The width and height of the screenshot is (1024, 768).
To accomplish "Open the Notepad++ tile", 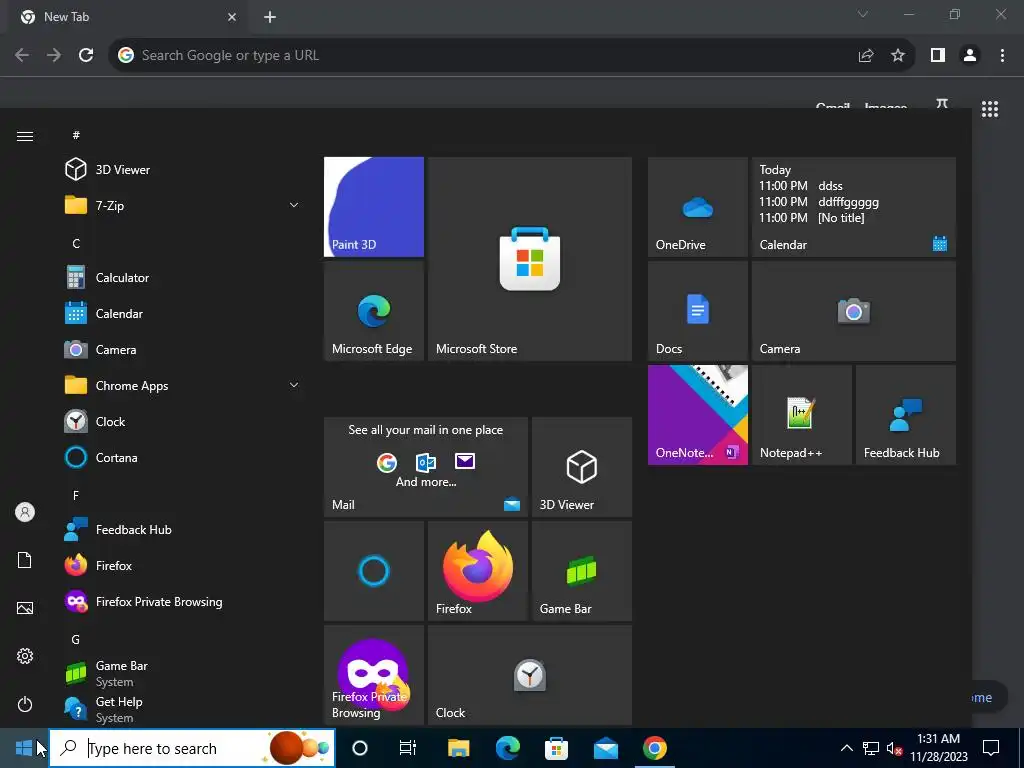I will coord(801,415).
